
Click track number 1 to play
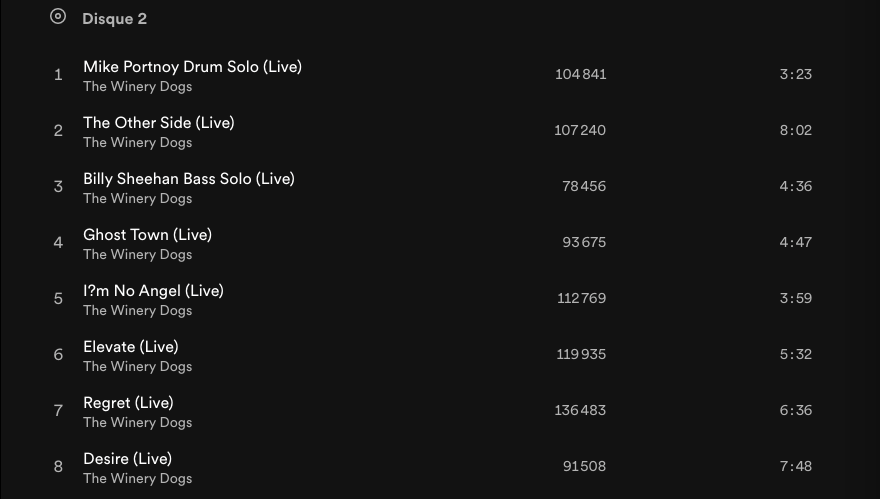[x=58, y=75]
